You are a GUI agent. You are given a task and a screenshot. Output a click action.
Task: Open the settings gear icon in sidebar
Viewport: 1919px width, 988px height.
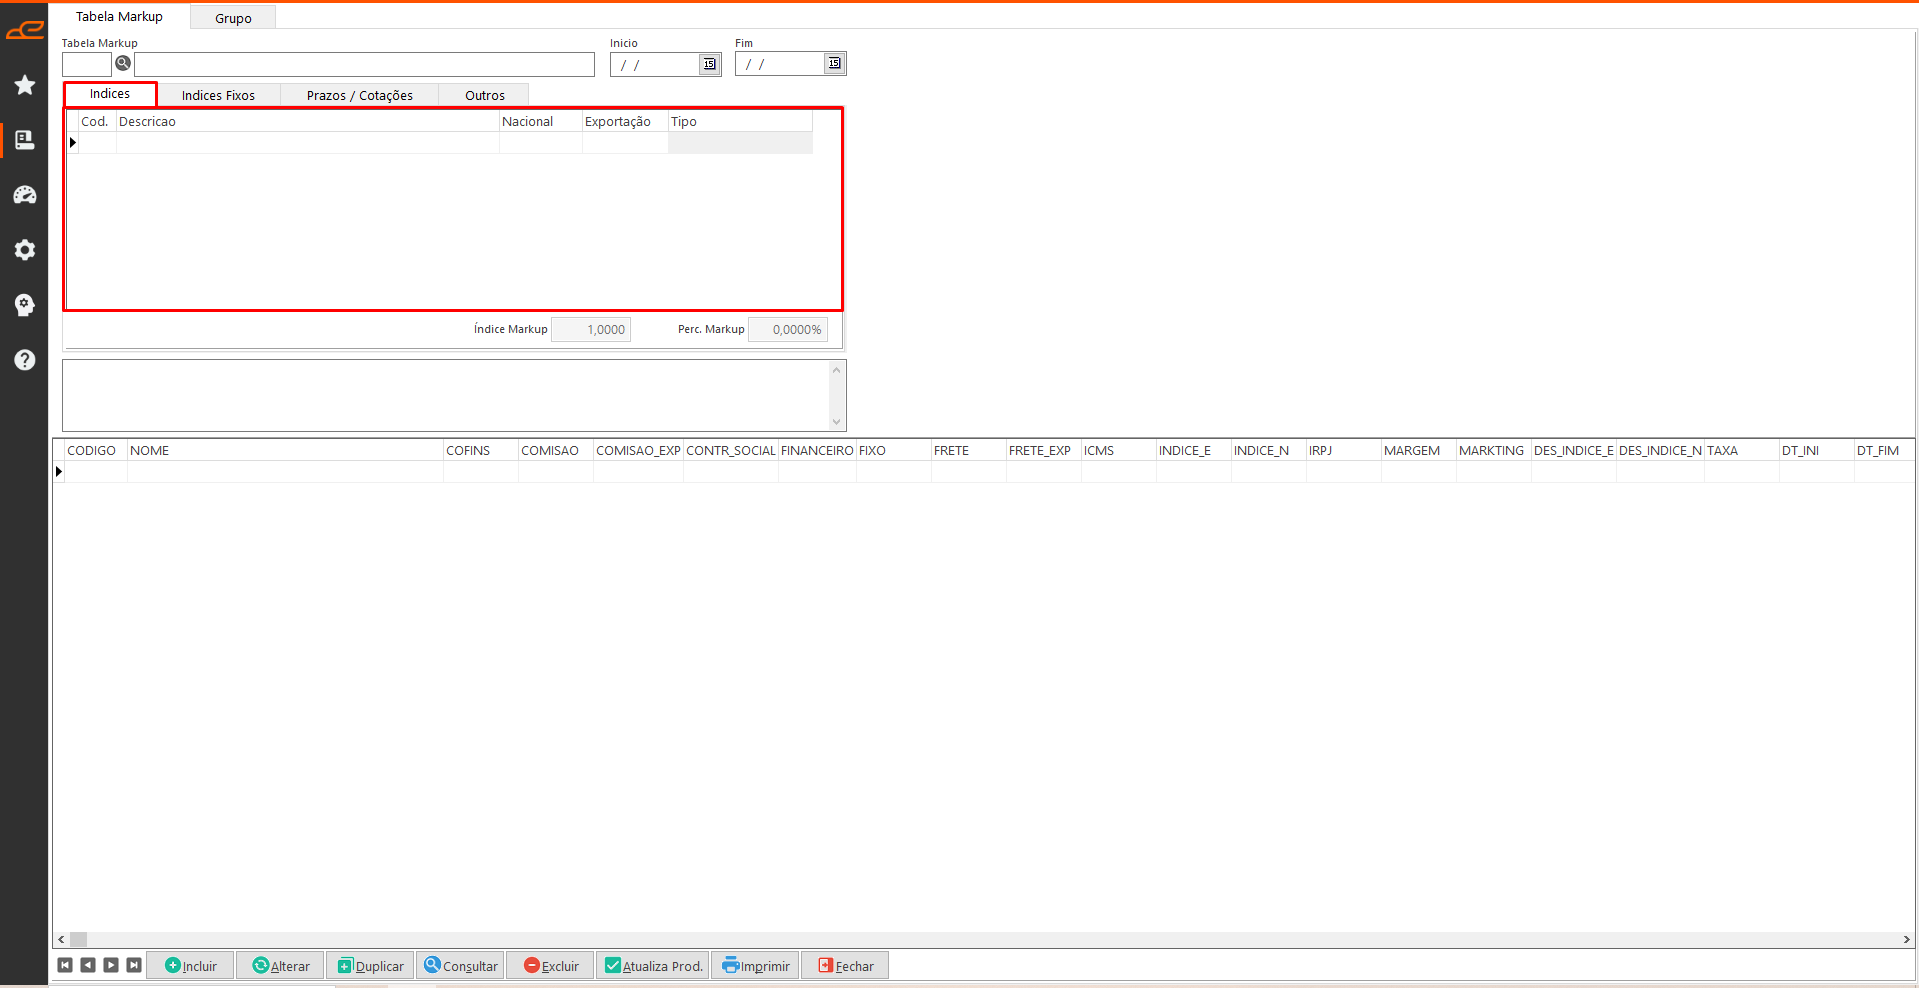pyautogui.click(x=25, y=250)
